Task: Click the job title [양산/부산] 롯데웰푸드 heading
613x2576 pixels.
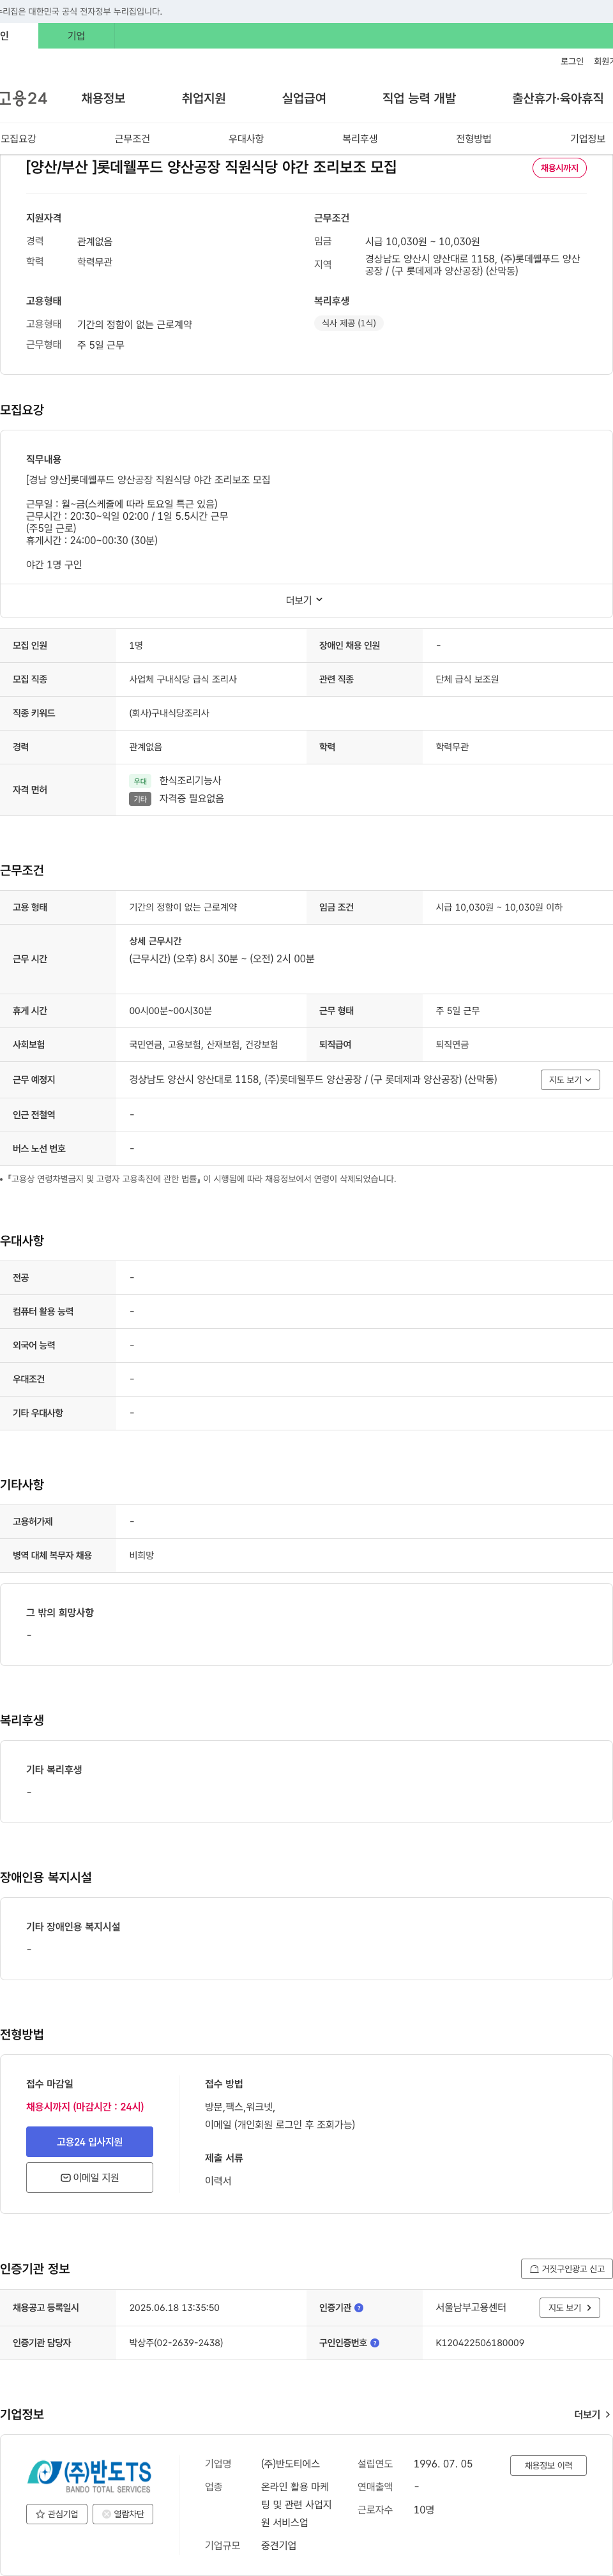Action: tap(211, 167)
